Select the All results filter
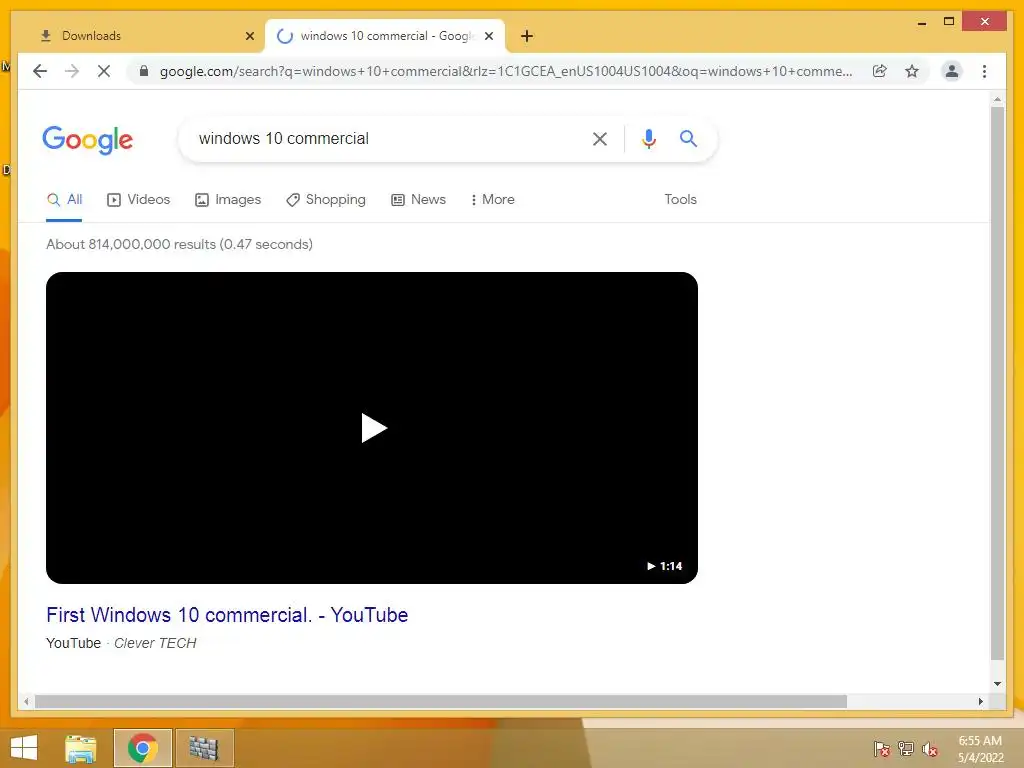Viewport: 1024px width, 768px height. (64, 200)
